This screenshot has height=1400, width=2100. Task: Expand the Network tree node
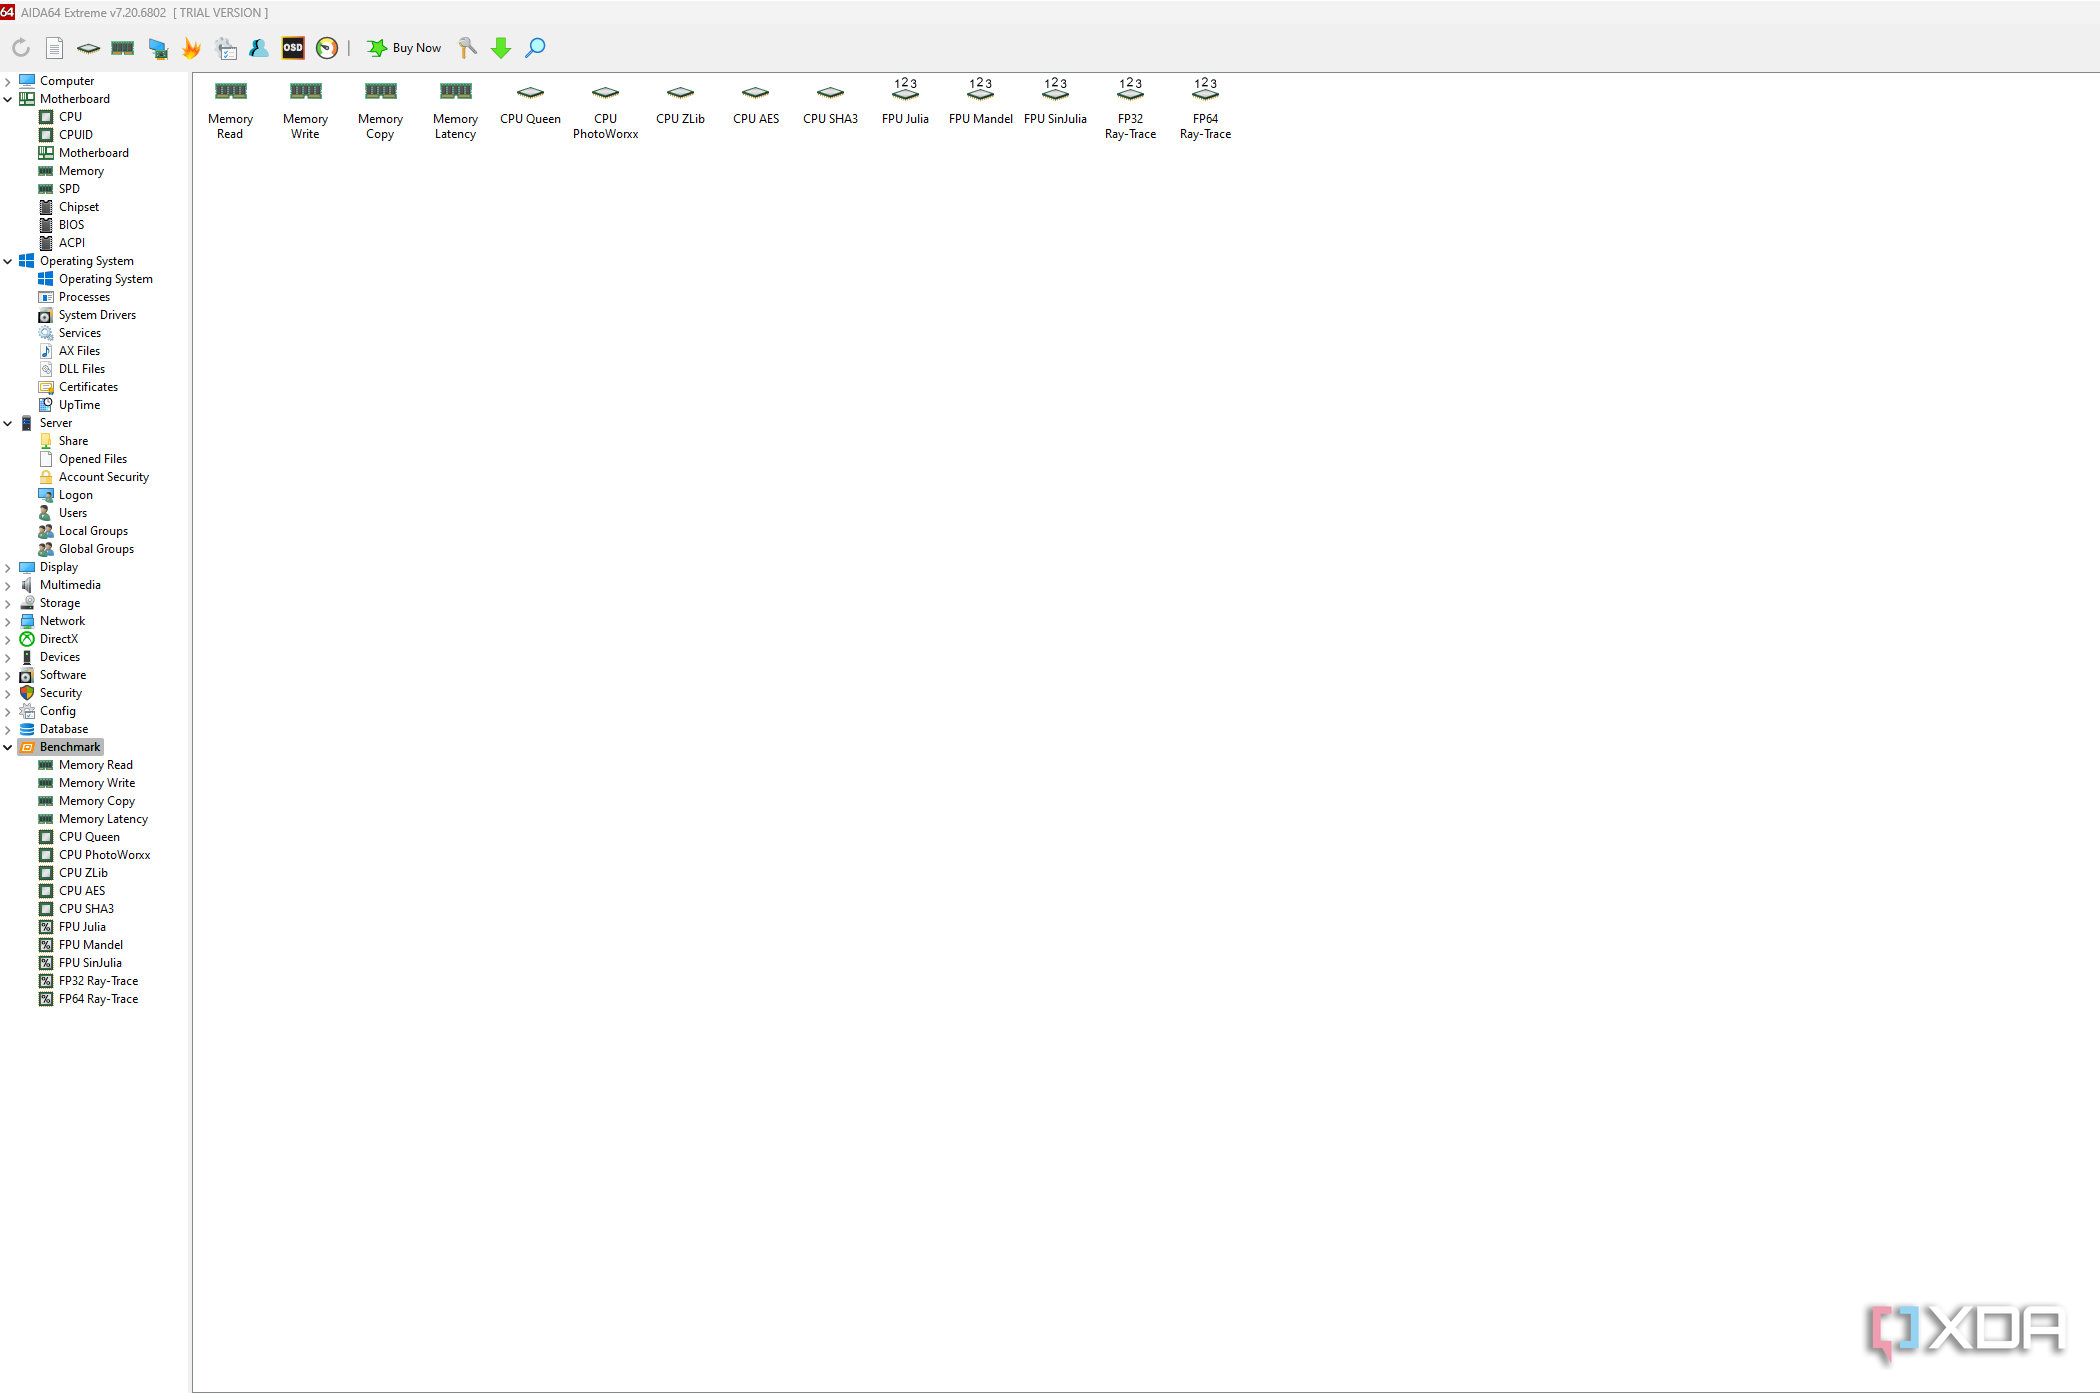8,621
